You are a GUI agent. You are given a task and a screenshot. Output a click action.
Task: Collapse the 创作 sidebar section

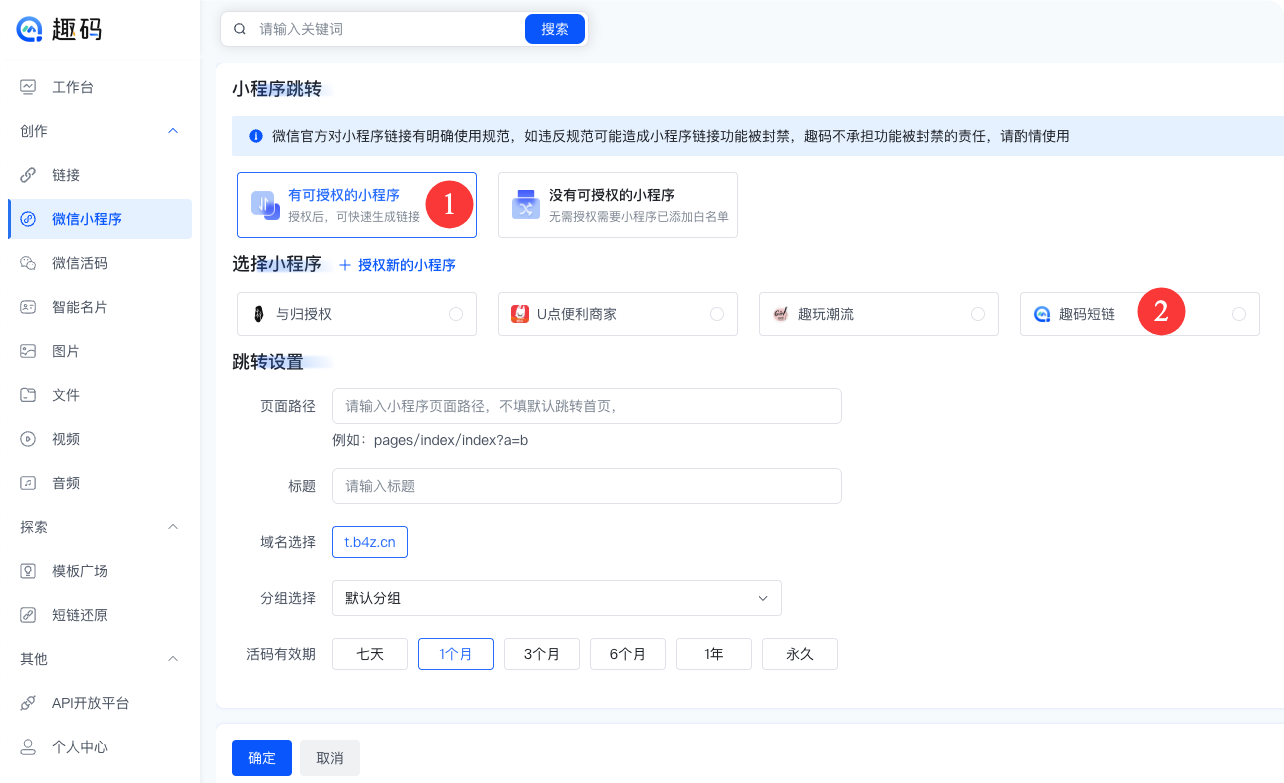(172, 130)
